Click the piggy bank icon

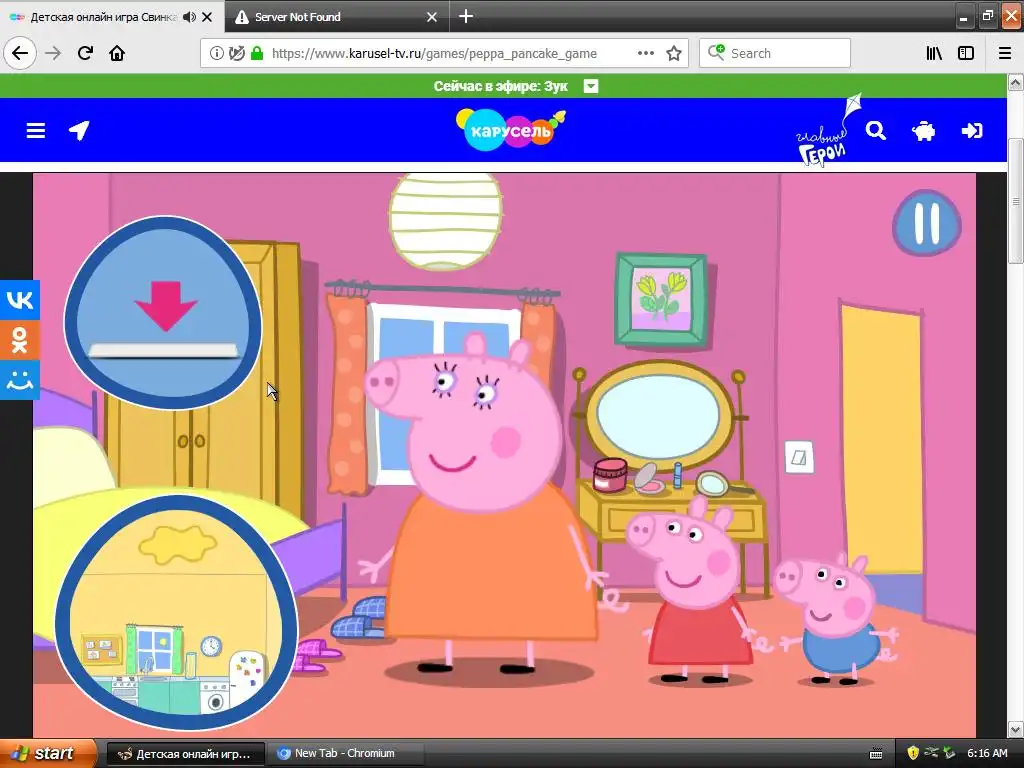pyautogui.click(x=923, y=131)
